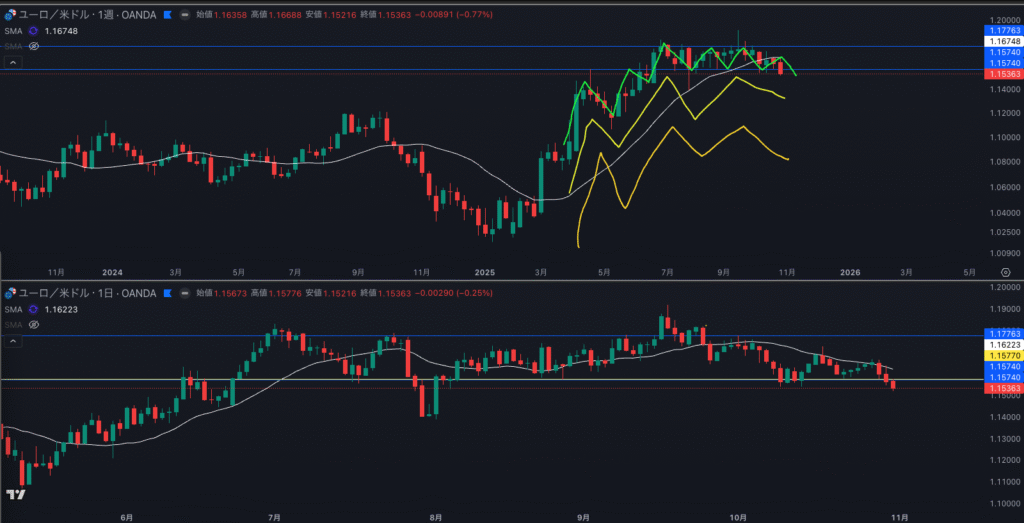The width and height of the screenshot is (1024, 523).
Task: Click the 2026 marker on weekly time axis
Action: coord(850,272)
